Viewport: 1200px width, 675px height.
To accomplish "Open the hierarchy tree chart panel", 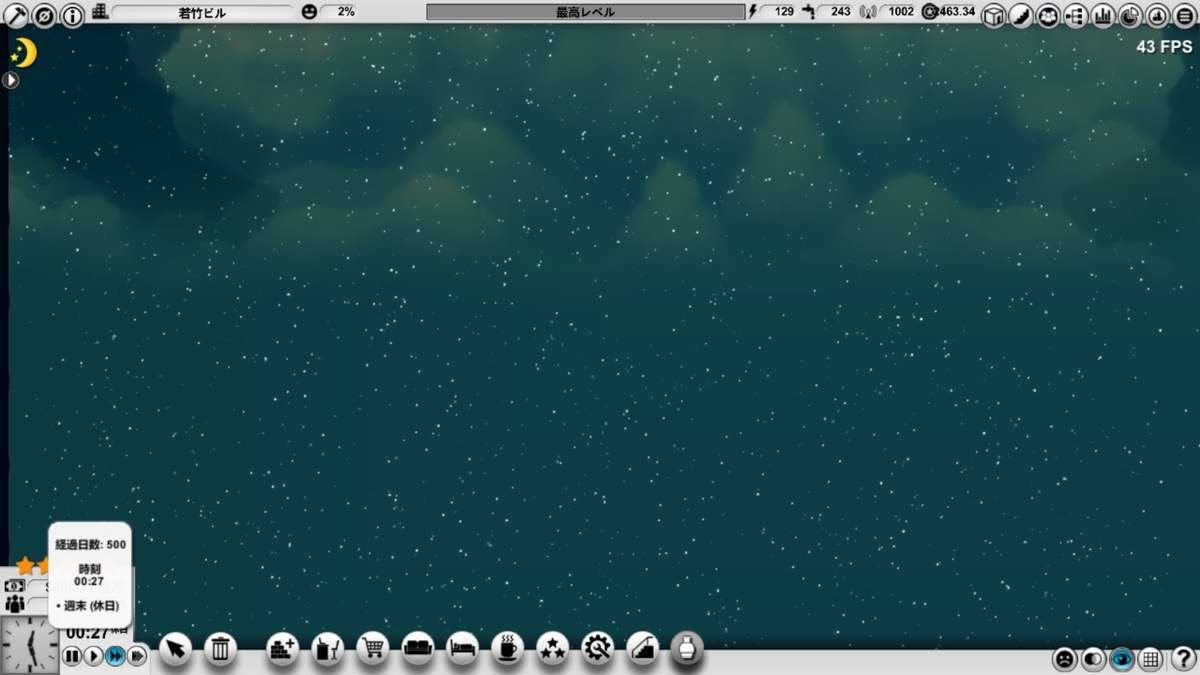I will click(1076, 15).
